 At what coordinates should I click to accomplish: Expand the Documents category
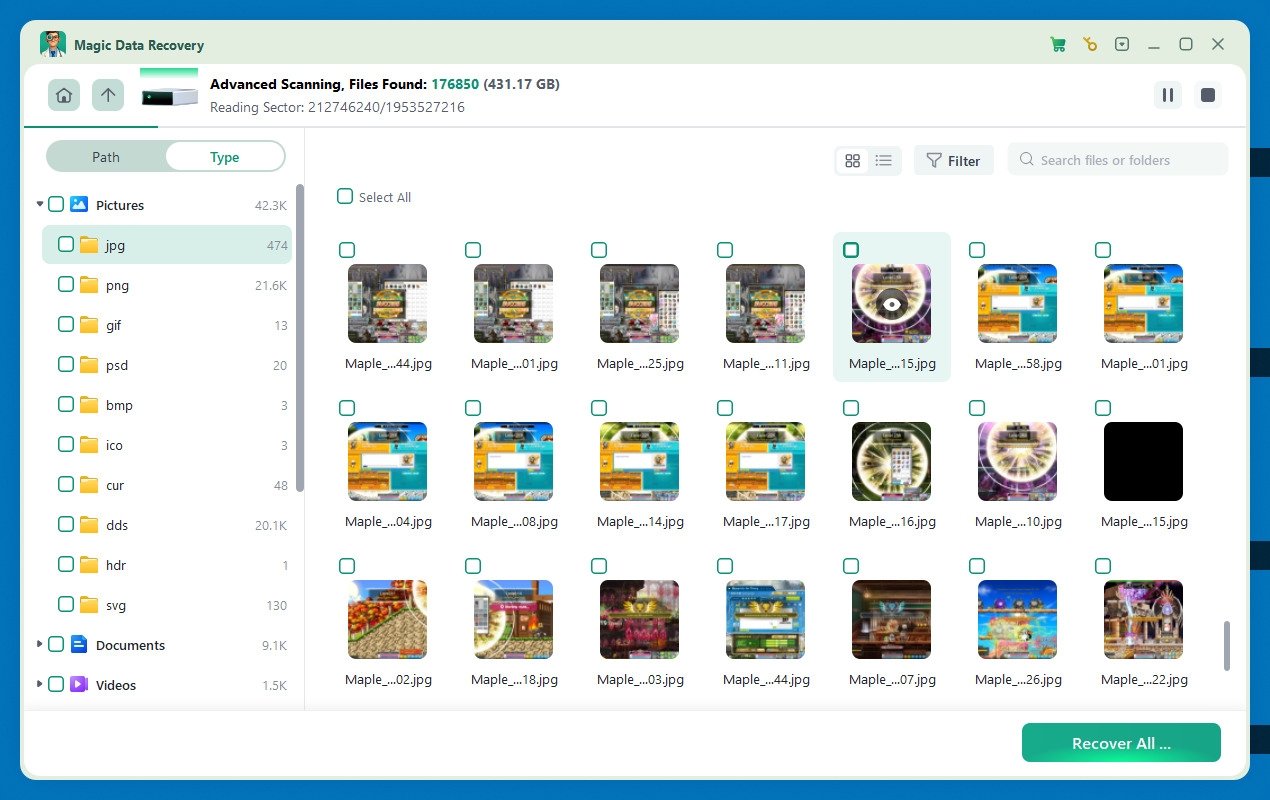(40, 645)
